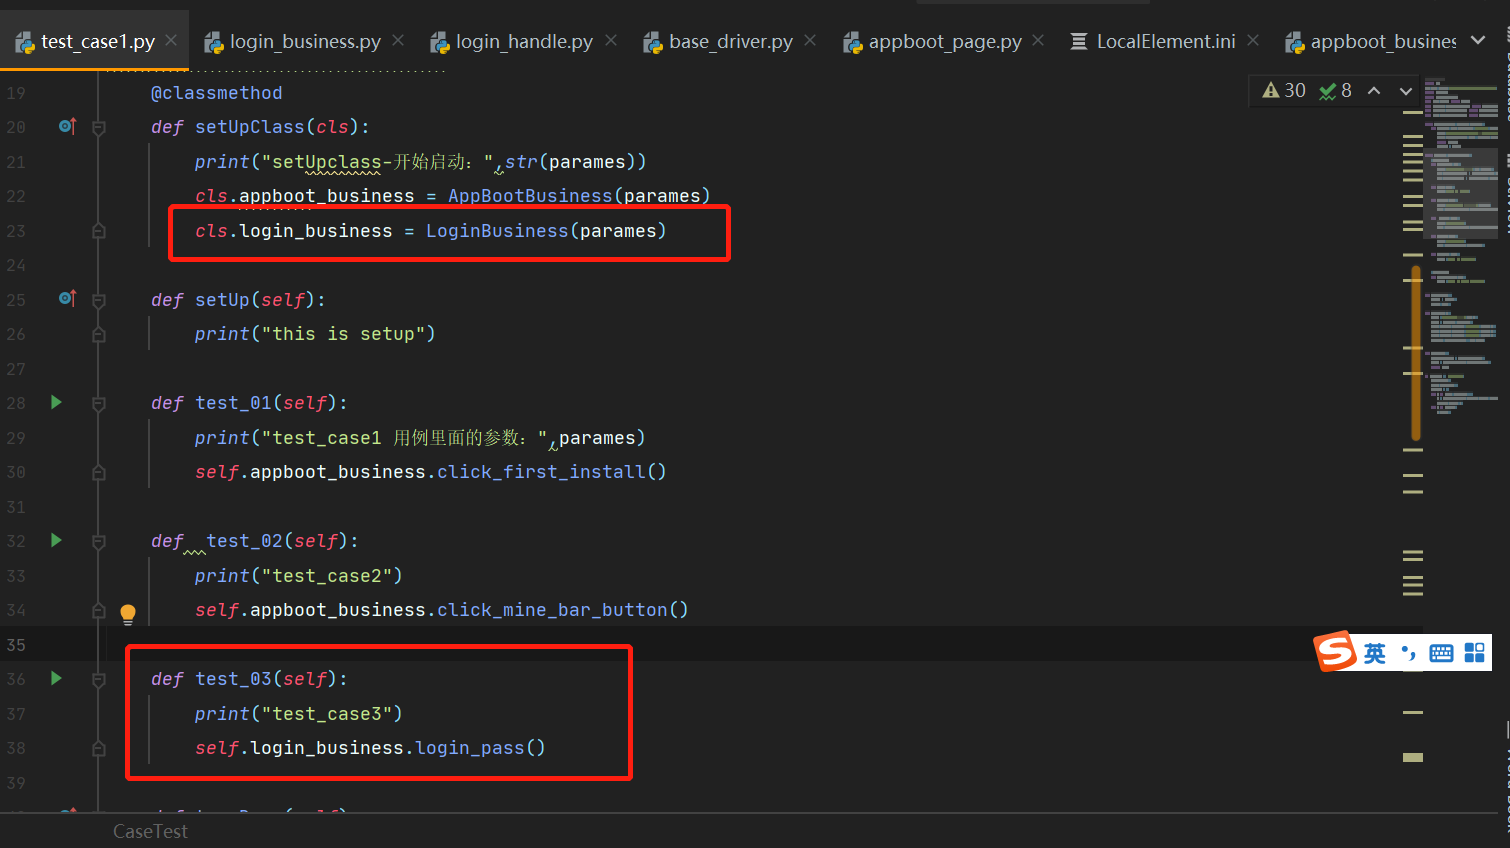Go to previous highlighted error
This screenshot has height=848, width=1510.
[1374, 90]
